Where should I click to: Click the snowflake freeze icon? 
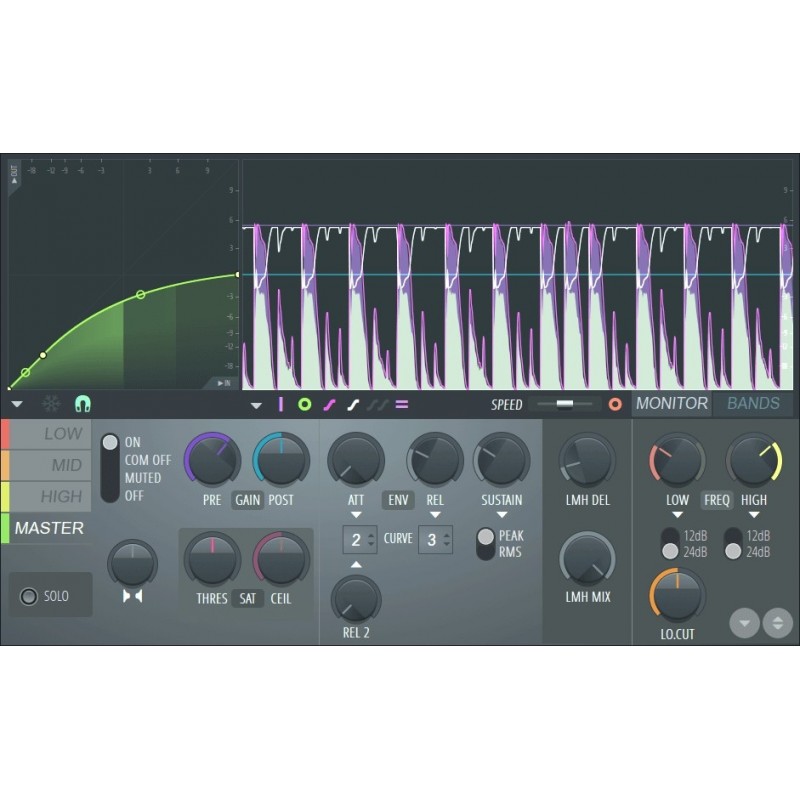48,403
